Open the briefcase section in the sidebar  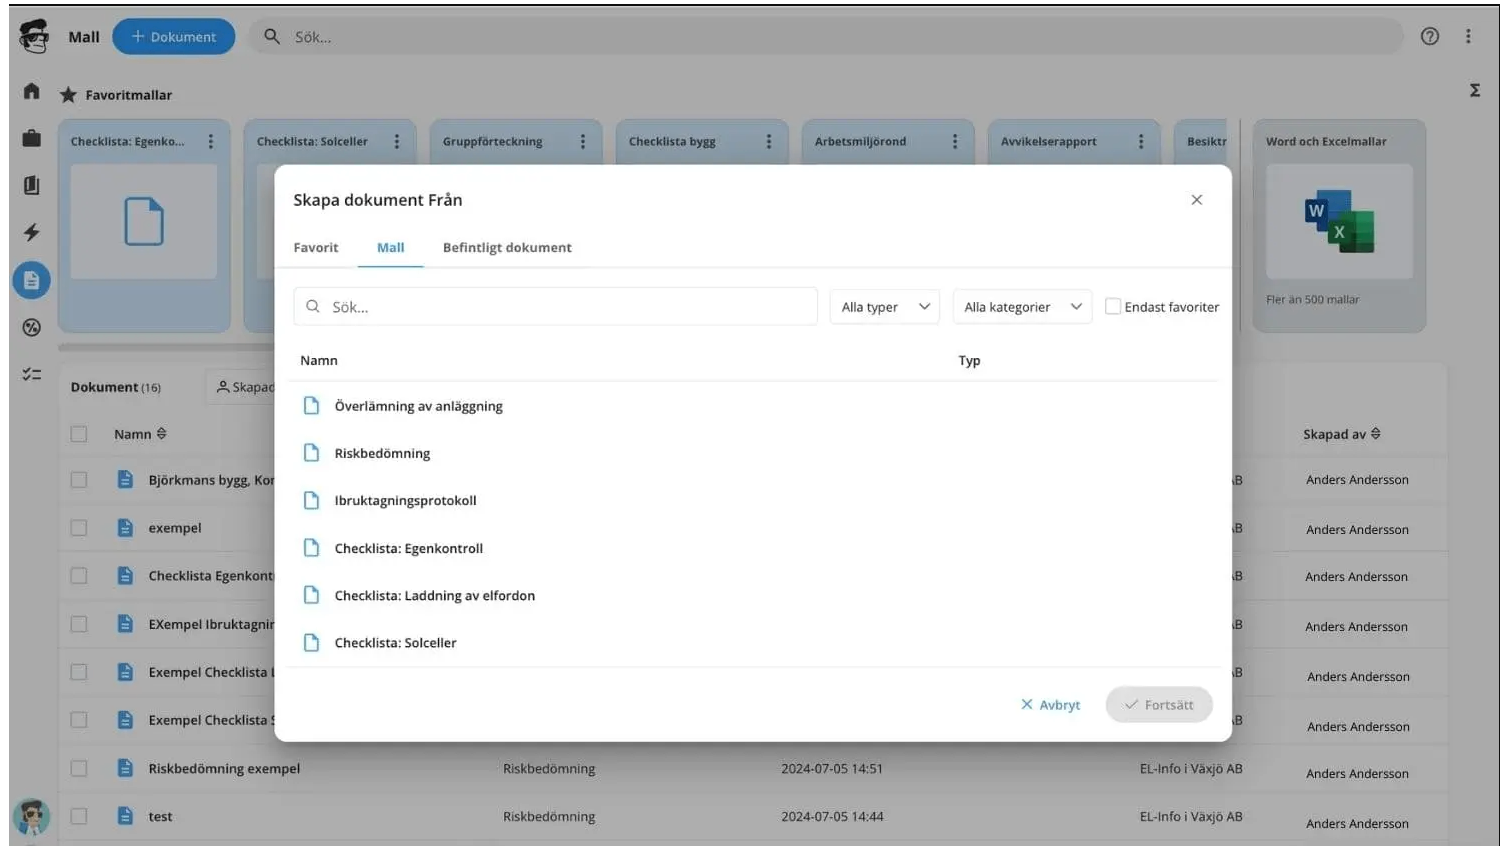[x=30, y=138]
